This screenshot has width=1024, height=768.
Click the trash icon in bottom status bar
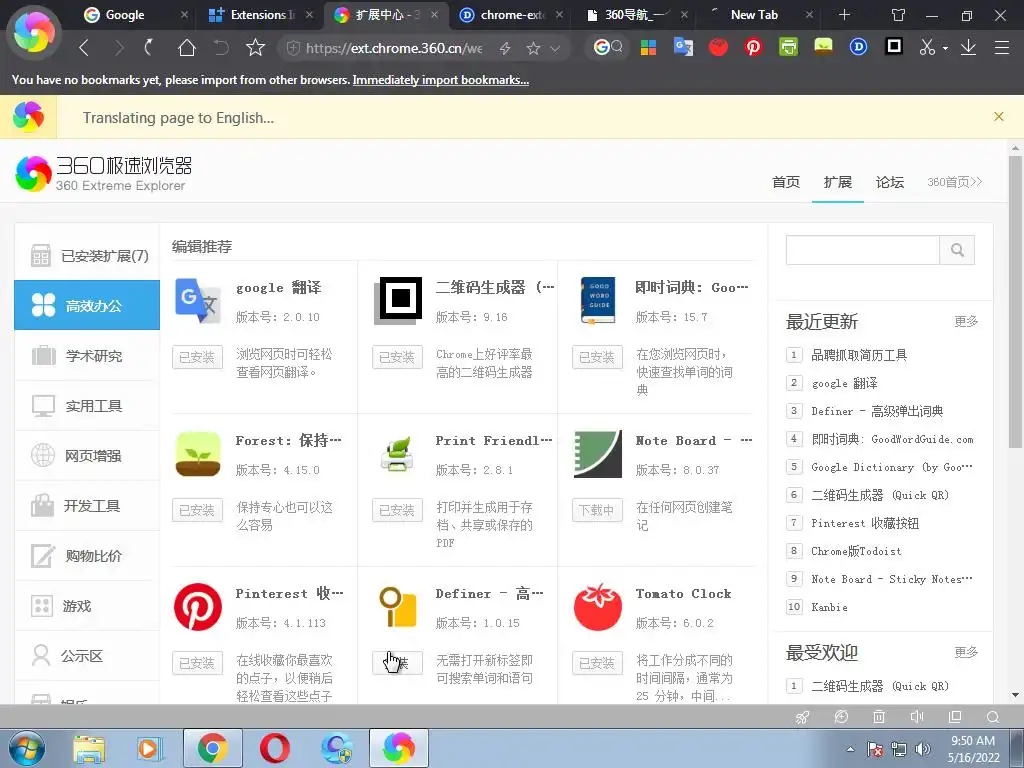tap(879, 716)
